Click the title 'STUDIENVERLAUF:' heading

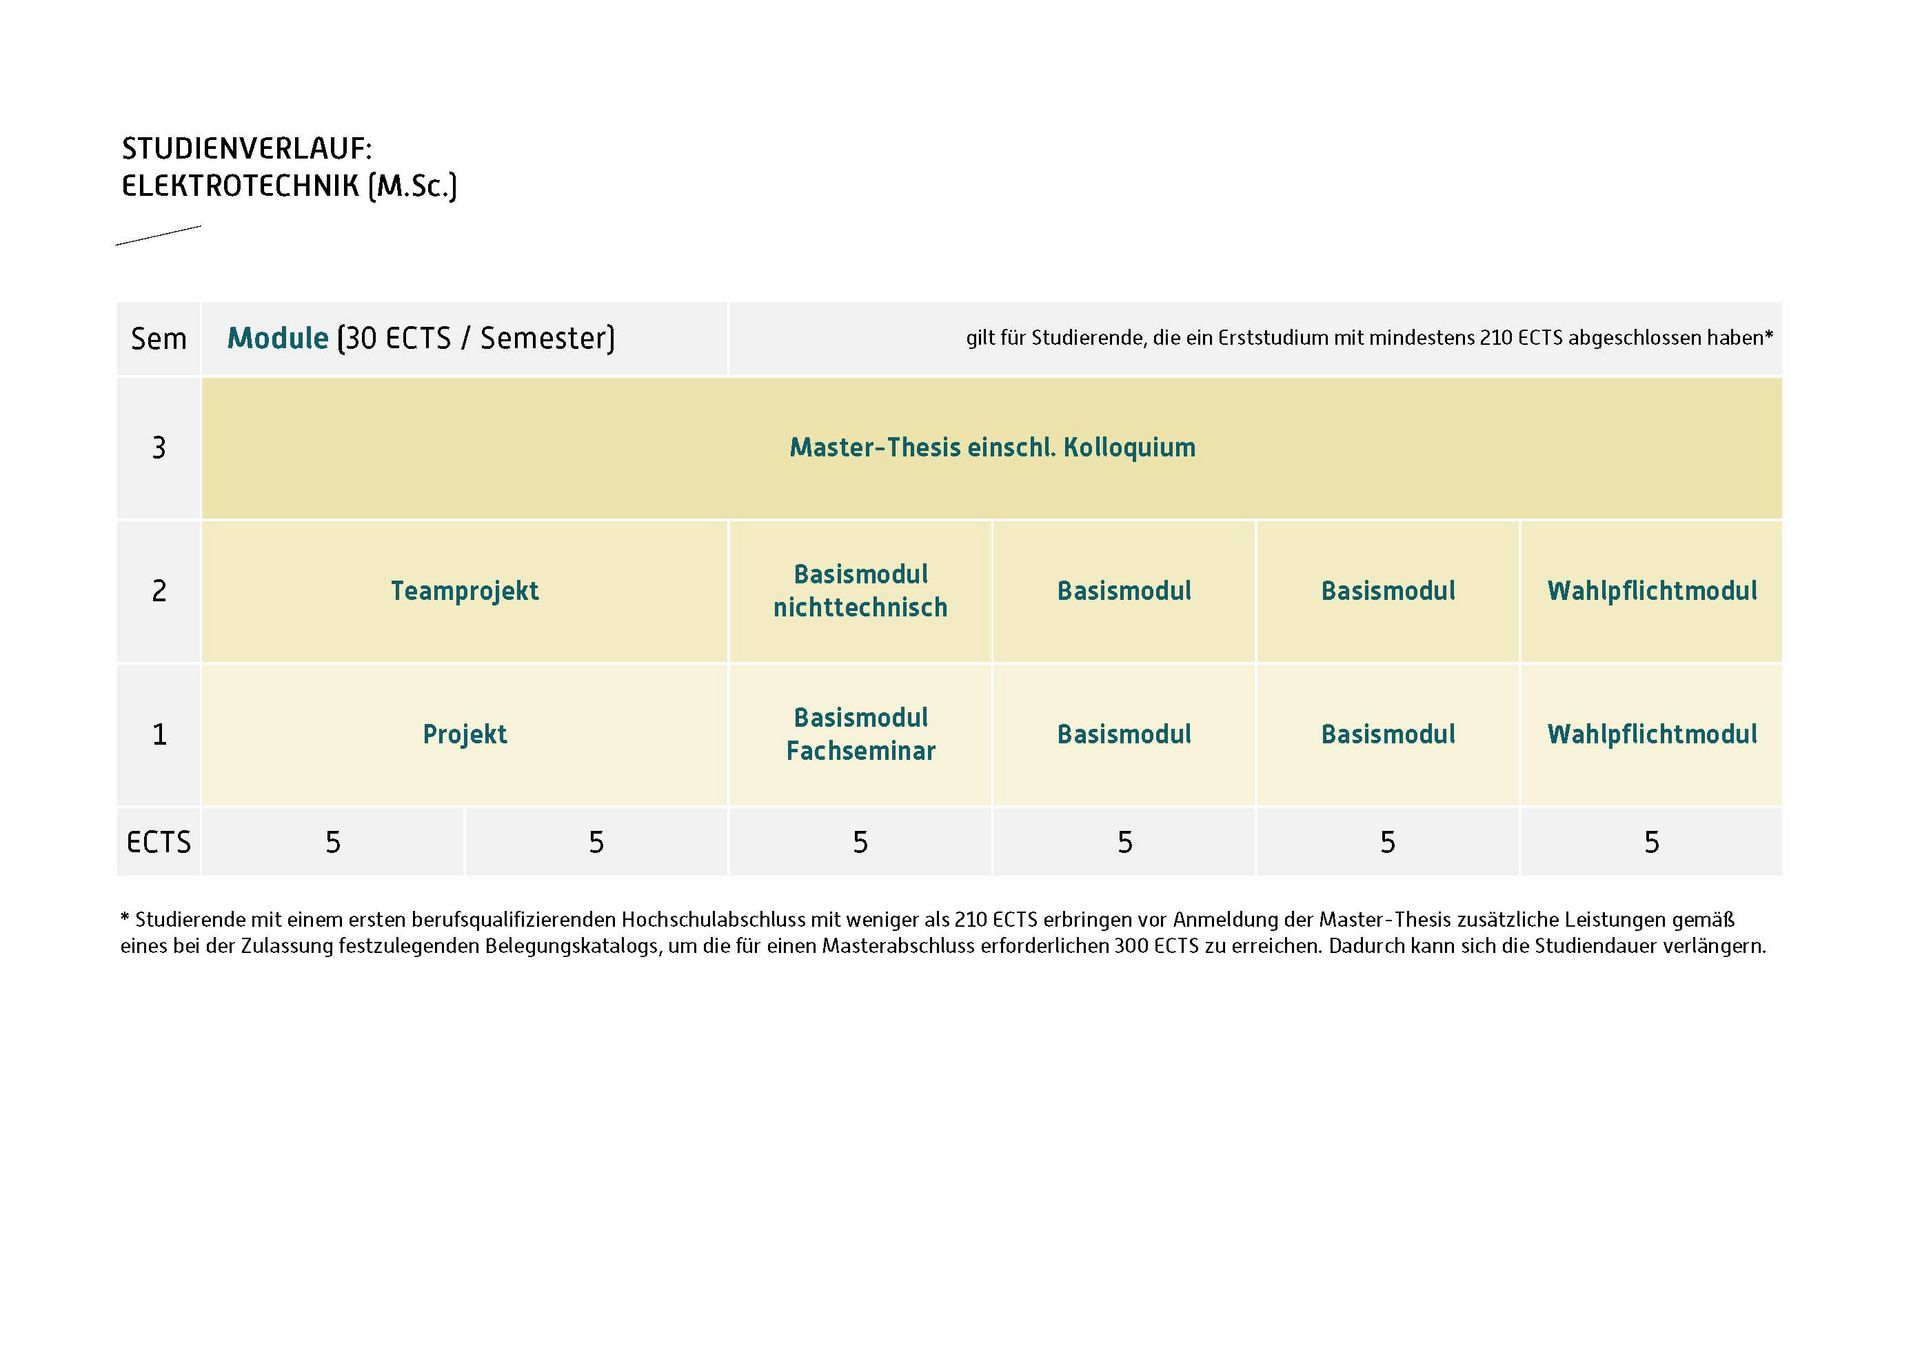point(246,149)
